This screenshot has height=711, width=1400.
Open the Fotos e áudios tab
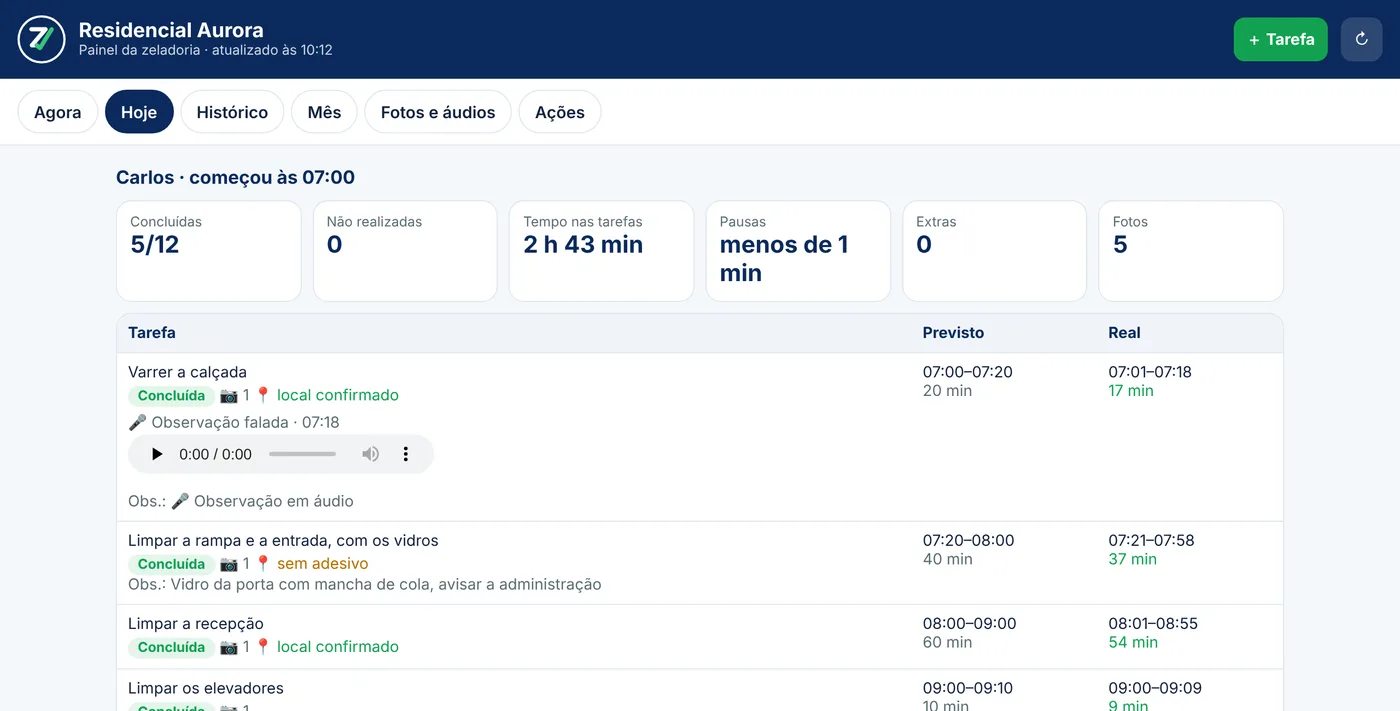point(438,112)
